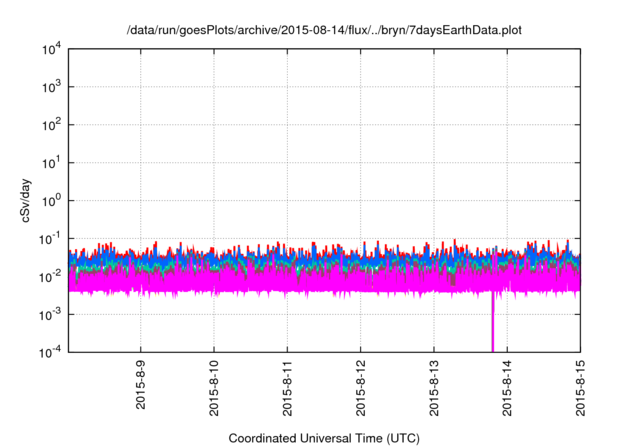Click the 10^0 y-axis tick label

51,201
